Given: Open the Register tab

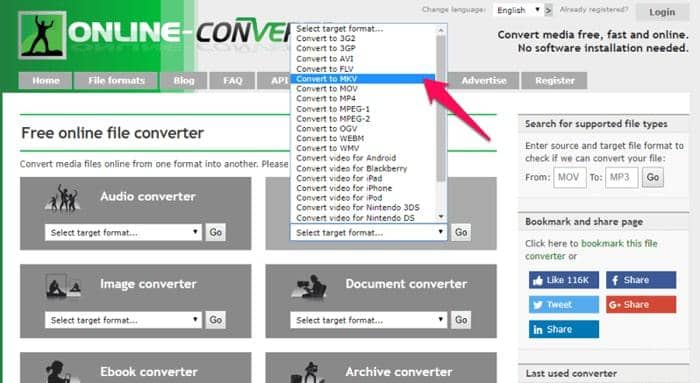Looking at the screenshot, I should click(x=554, y=81).
